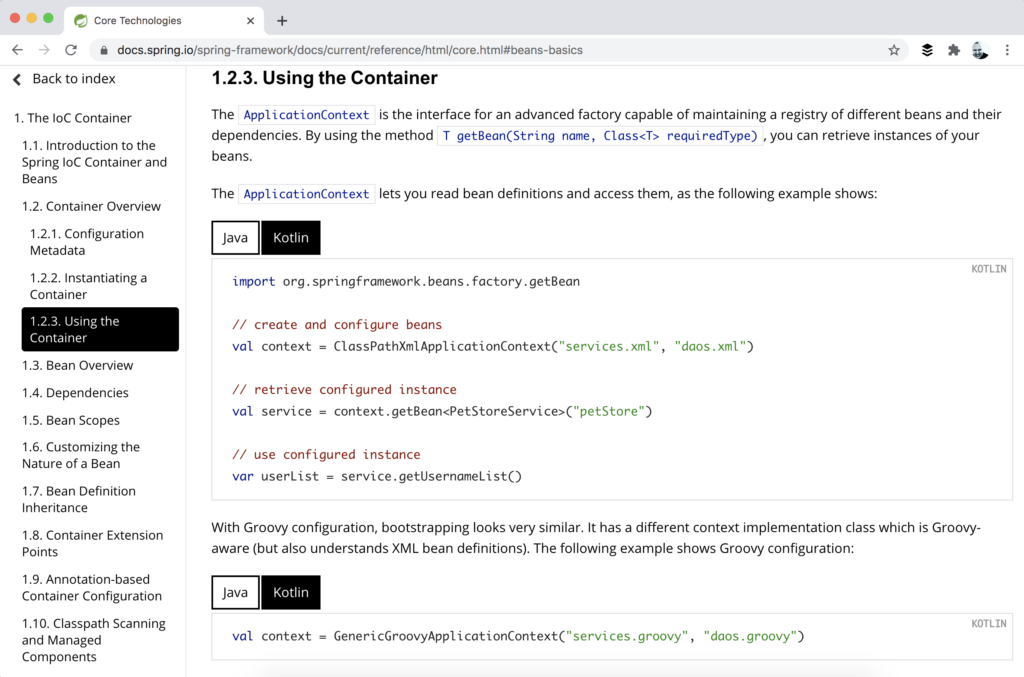Open 1.8. Container Extension Points
This screenshot has width=1024, height=677.
pos(93,543)
